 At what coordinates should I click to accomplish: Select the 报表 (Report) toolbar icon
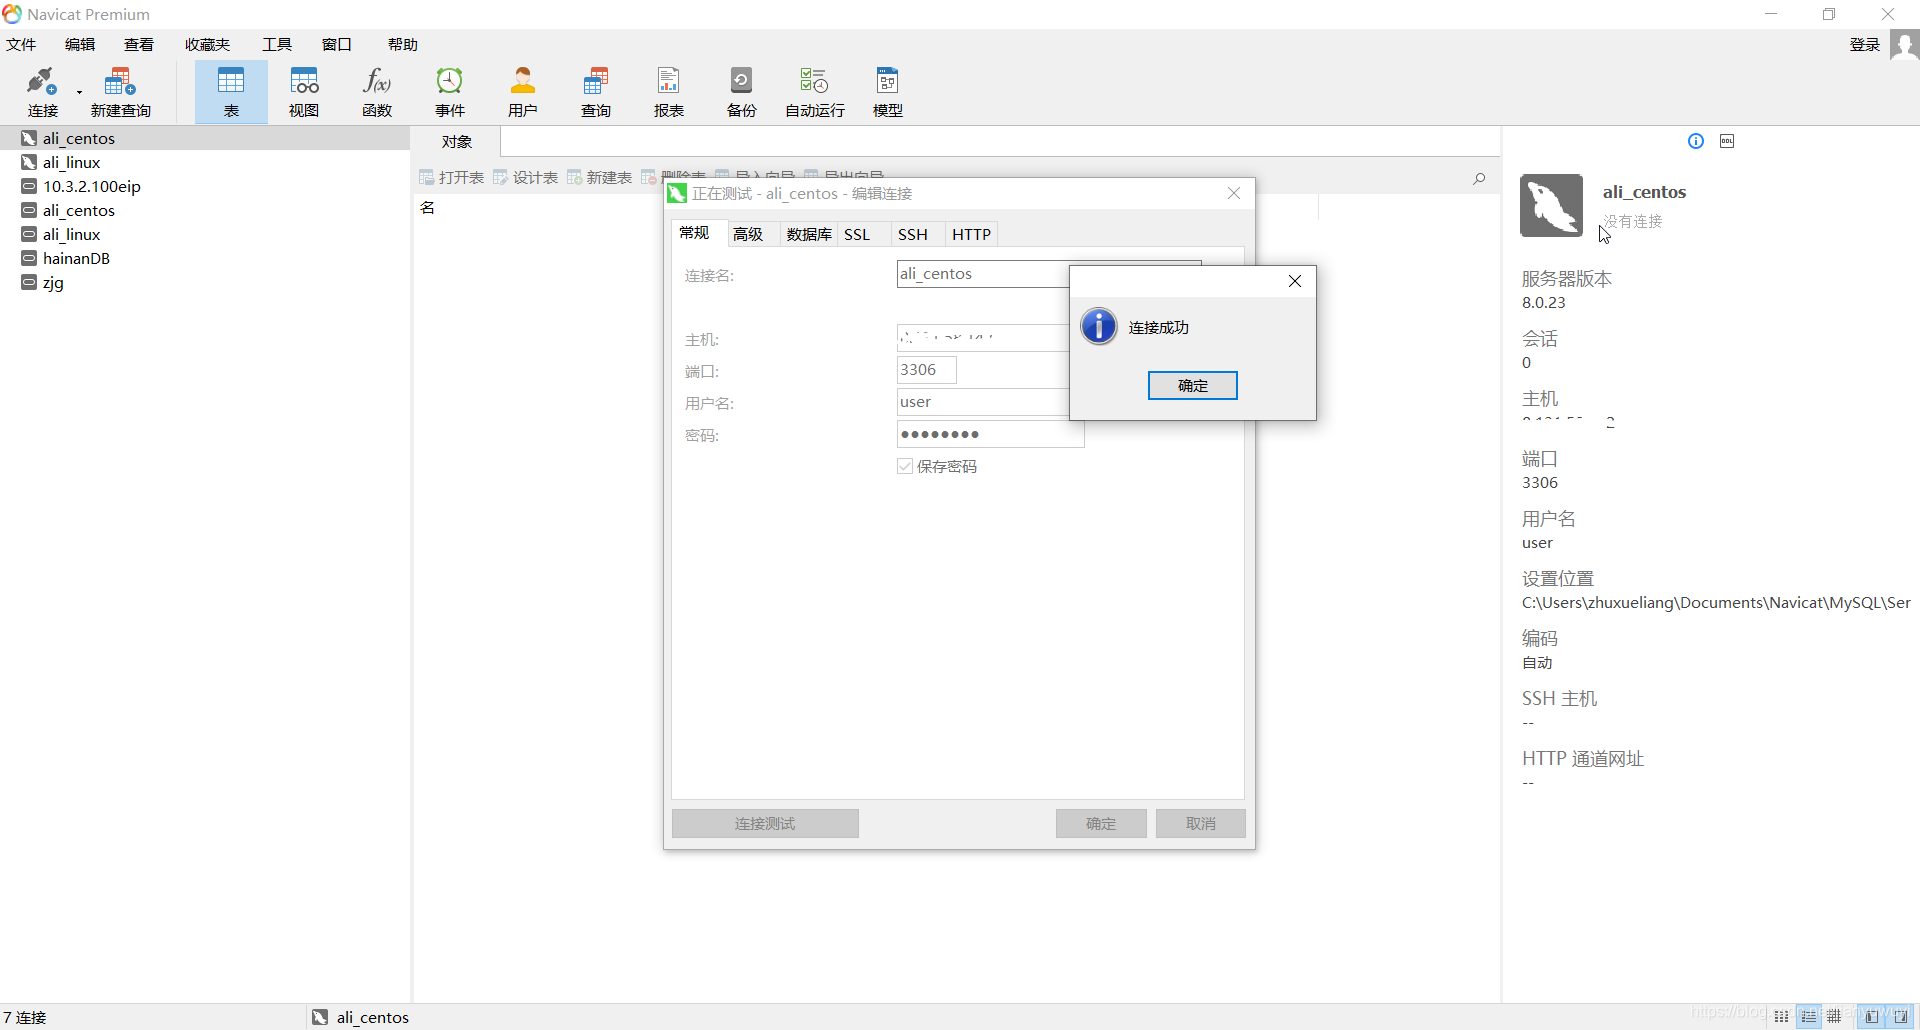669,92
